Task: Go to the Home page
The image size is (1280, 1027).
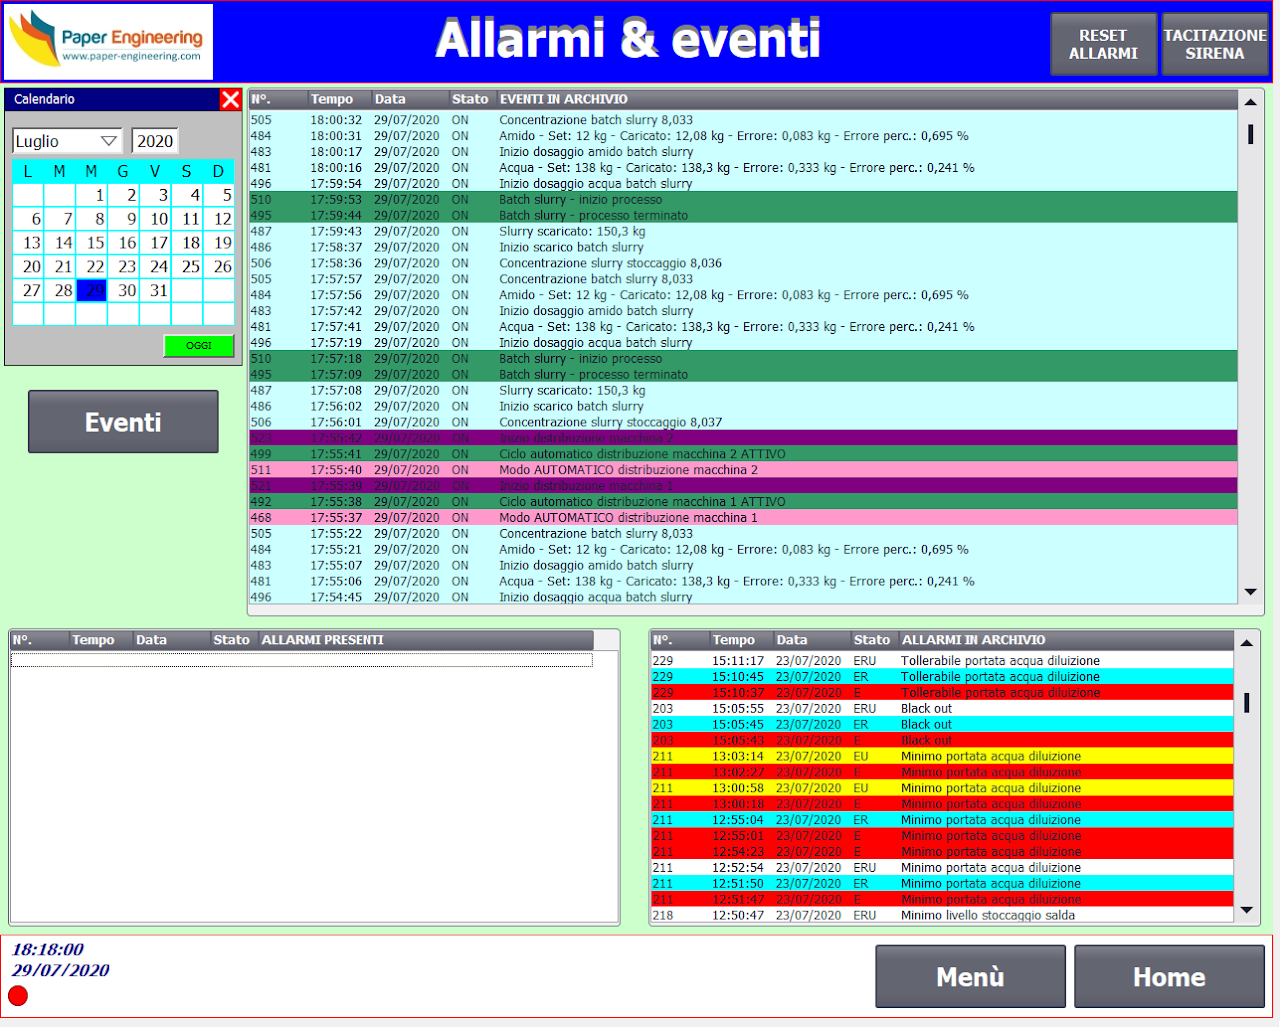Action: click(1169, 977)
